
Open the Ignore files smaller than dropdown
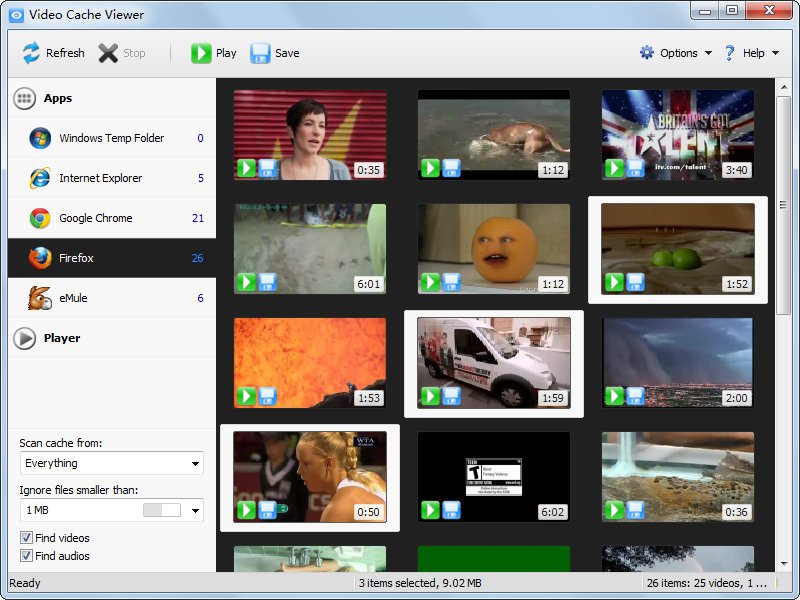tap(195, 510)
